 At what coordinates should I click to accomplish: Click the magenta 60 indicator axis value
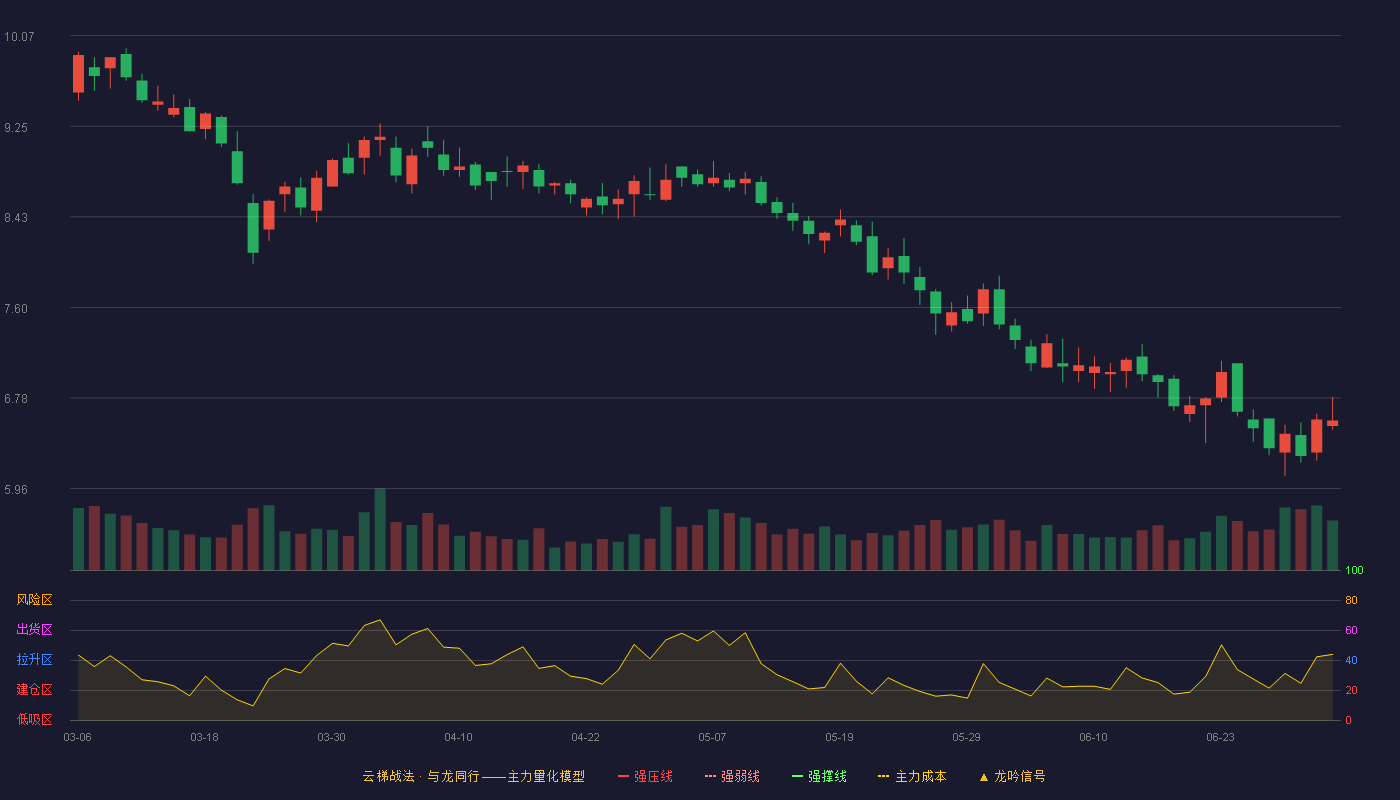point(1351,630)
